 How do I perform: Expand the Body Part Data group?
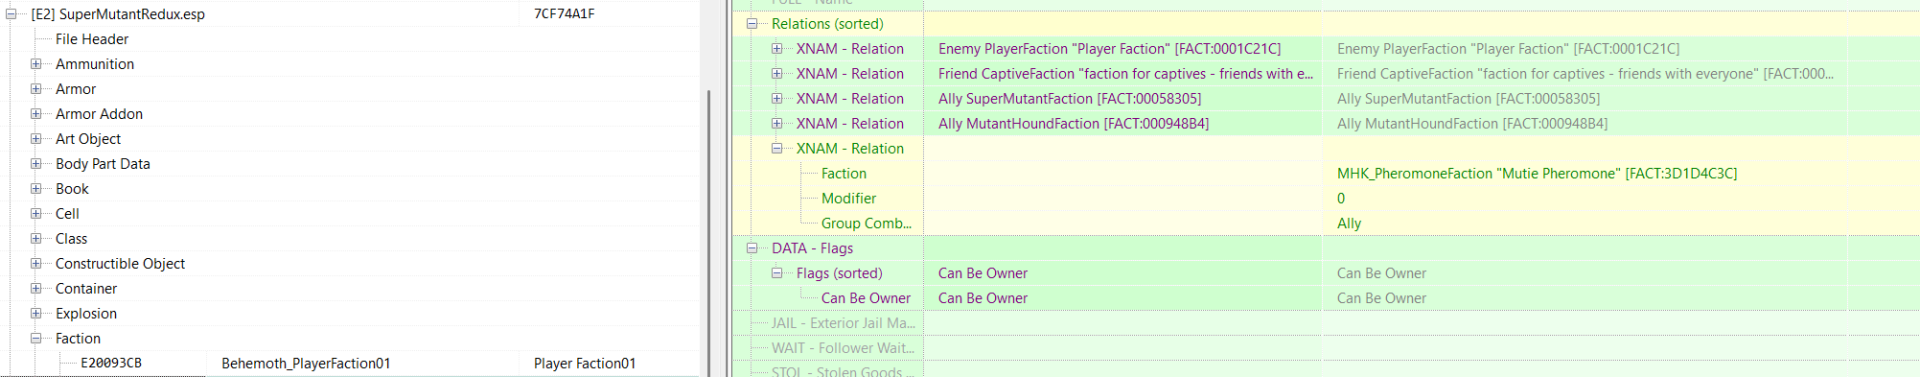coord(36,164)
